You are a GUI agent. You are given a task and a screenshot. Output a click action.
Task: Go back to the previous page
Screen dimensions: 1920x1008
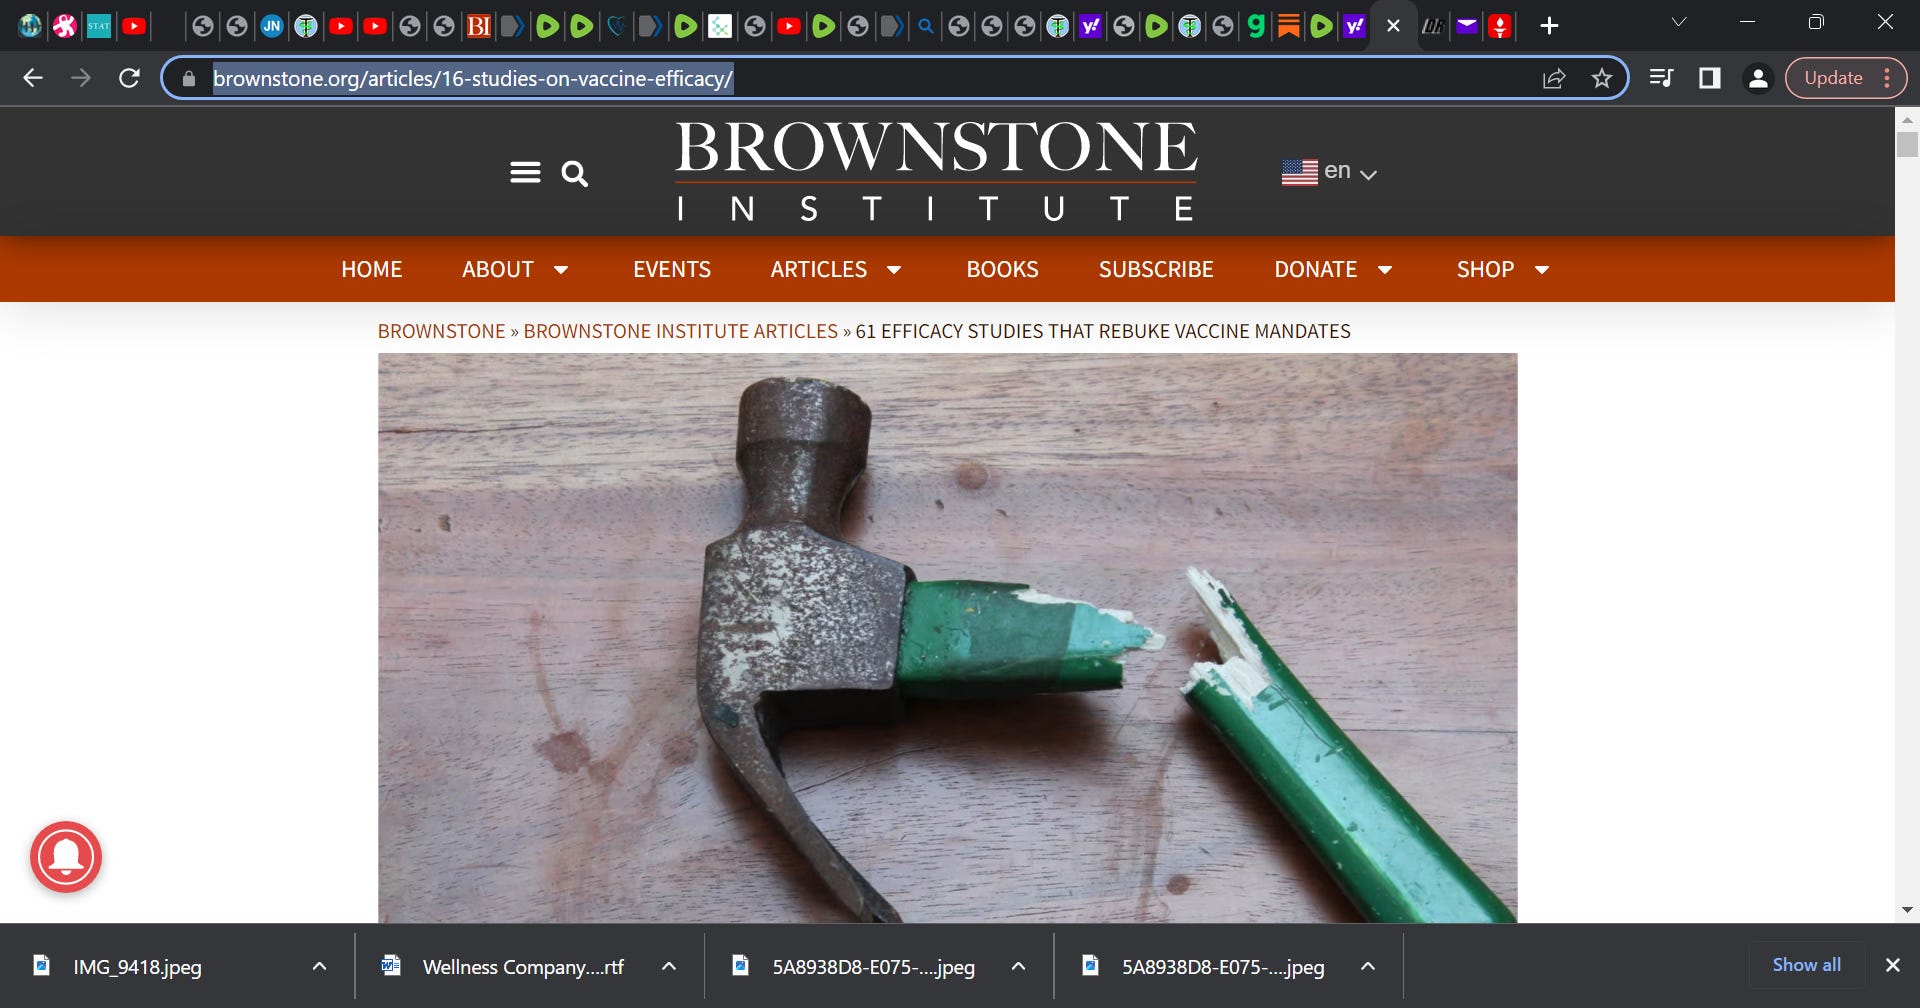pyautogui.click(x=33, y=78)
